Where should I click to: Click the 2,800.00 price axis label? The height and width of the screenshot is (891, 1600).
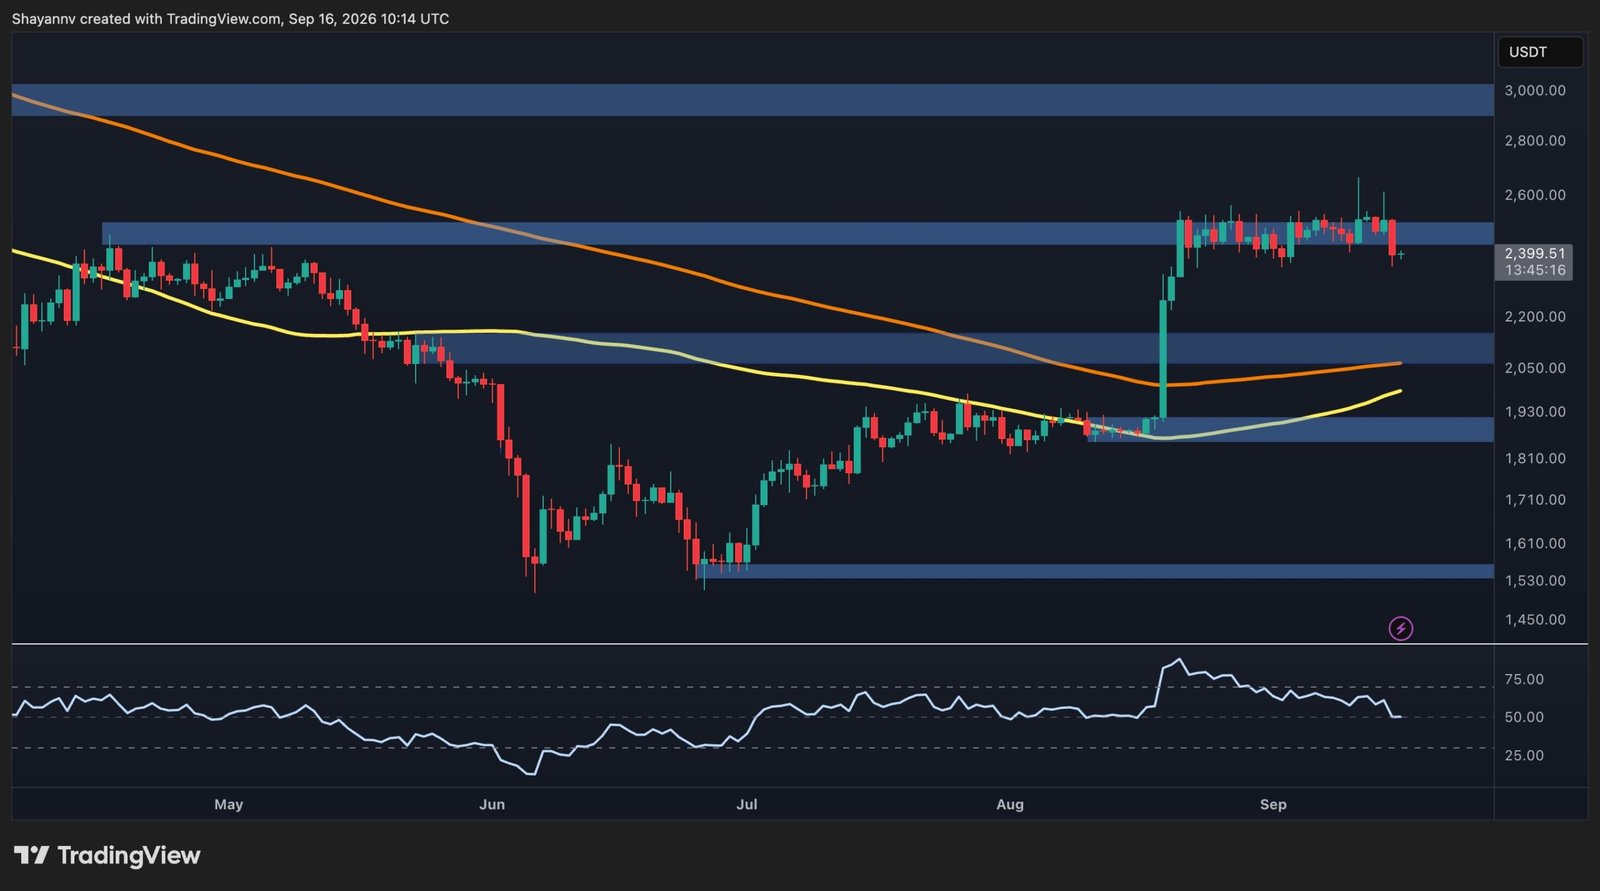1535,141
